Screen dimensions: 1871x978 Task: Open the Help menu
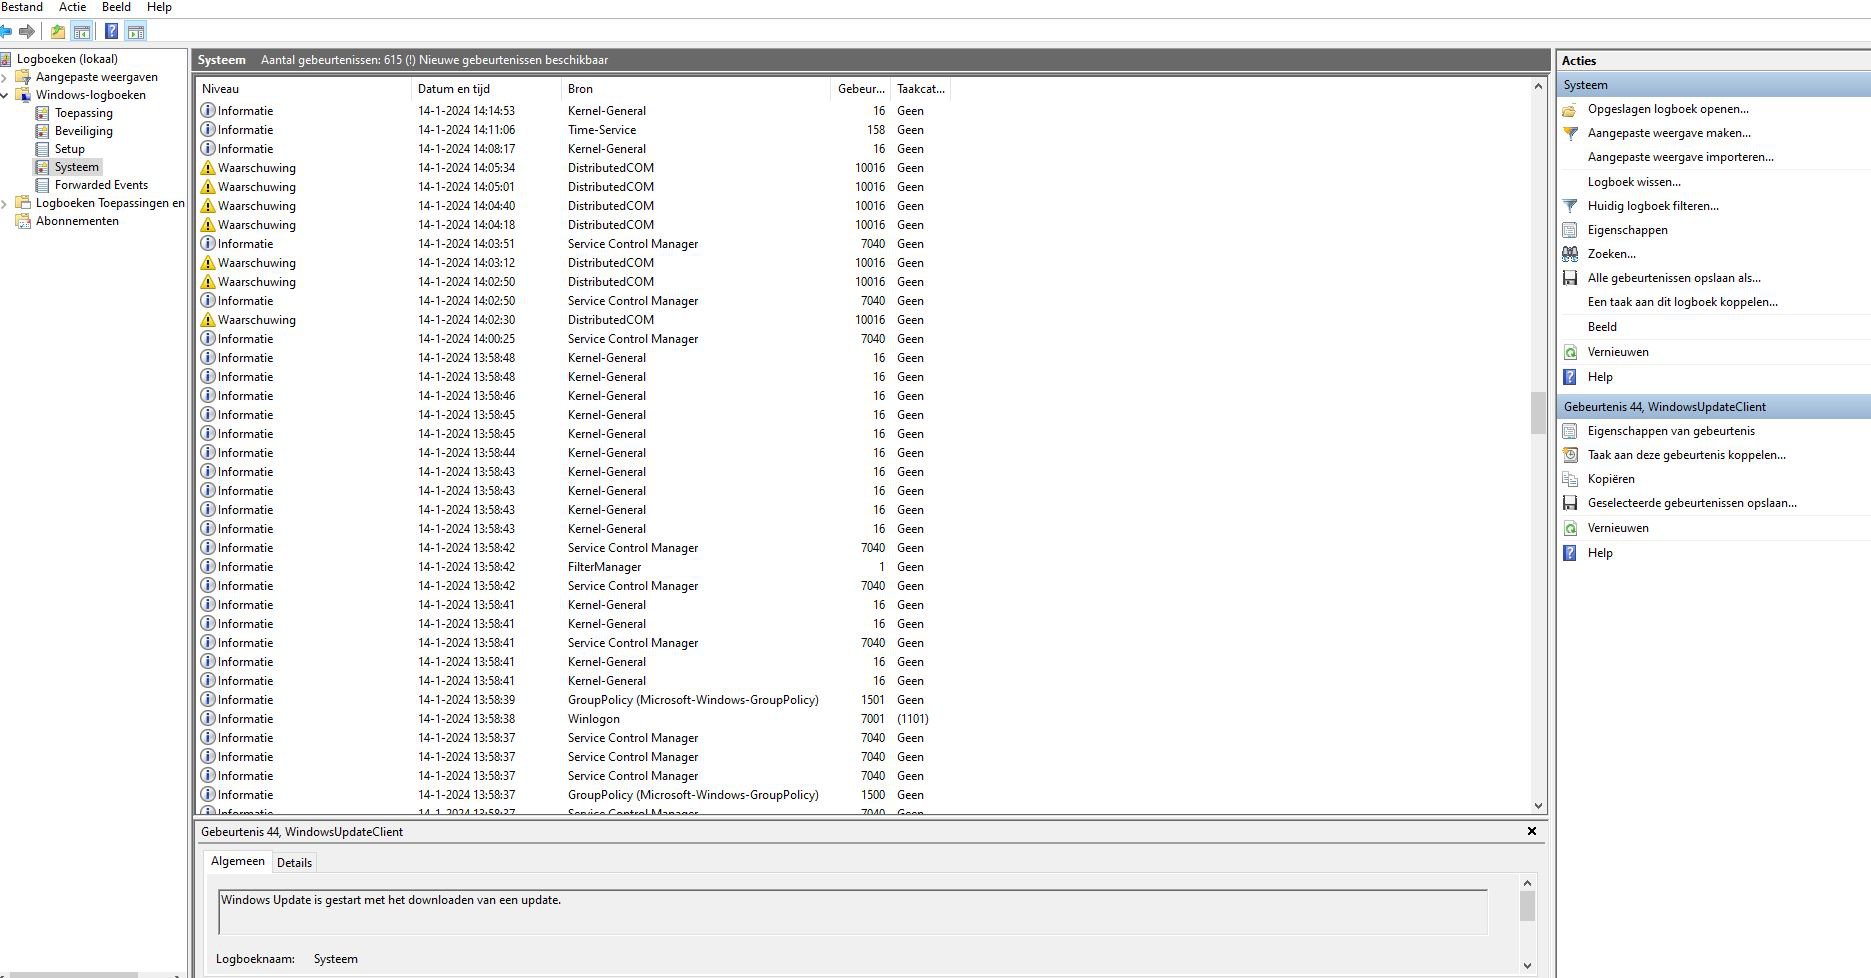coord(159,7)
